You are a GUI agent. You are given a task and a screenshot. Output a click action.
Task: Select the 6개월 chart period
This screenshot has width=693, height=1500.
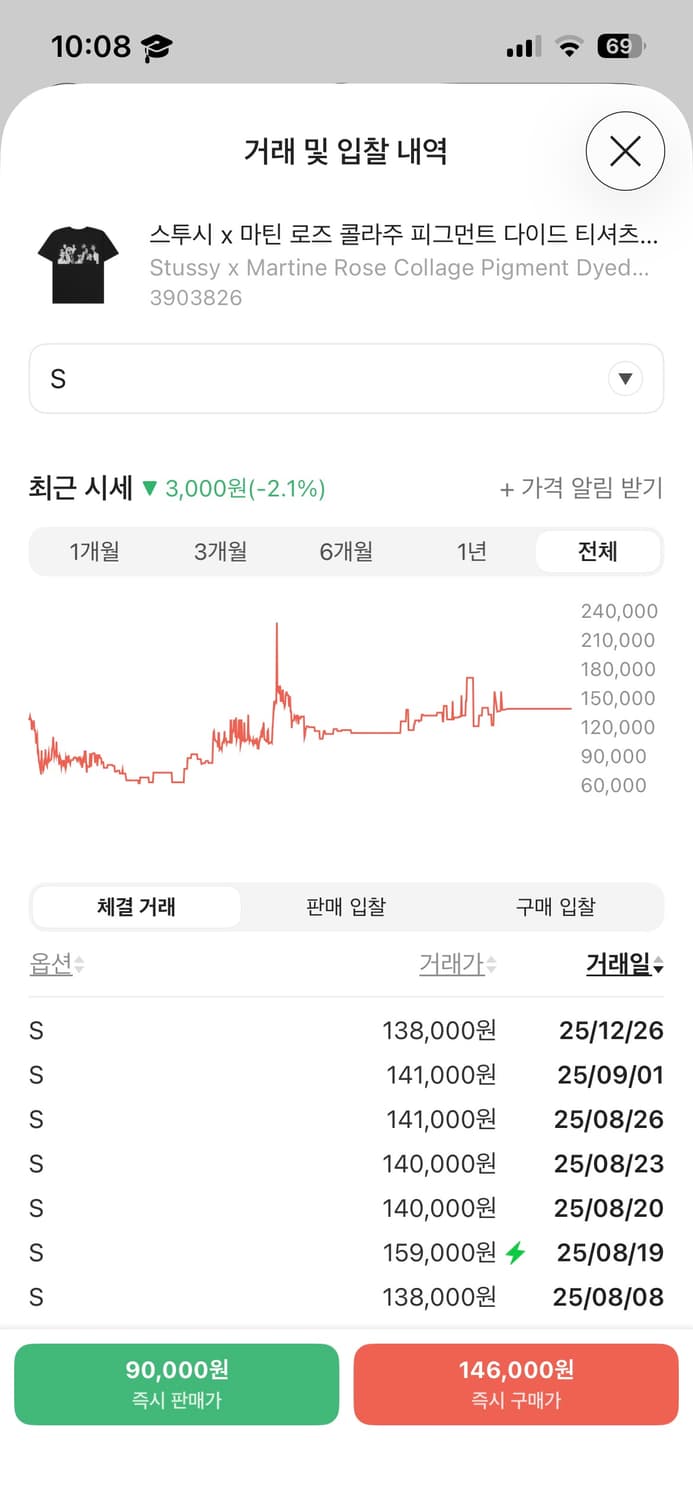(x=346, y=551)
